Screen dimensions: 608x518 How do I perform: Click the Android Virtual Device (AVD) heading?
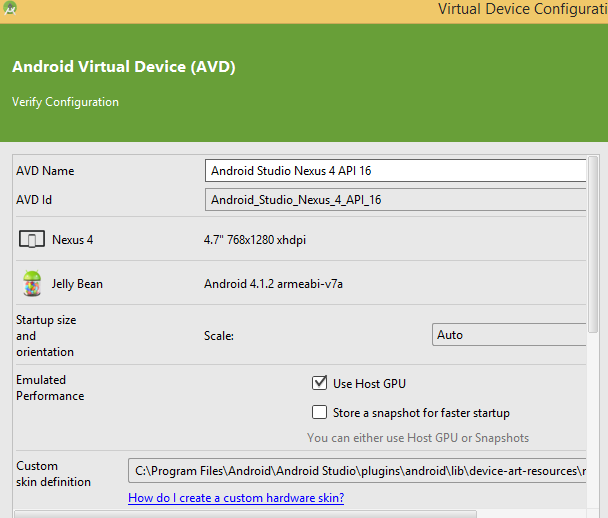click(x=124, y=68)
